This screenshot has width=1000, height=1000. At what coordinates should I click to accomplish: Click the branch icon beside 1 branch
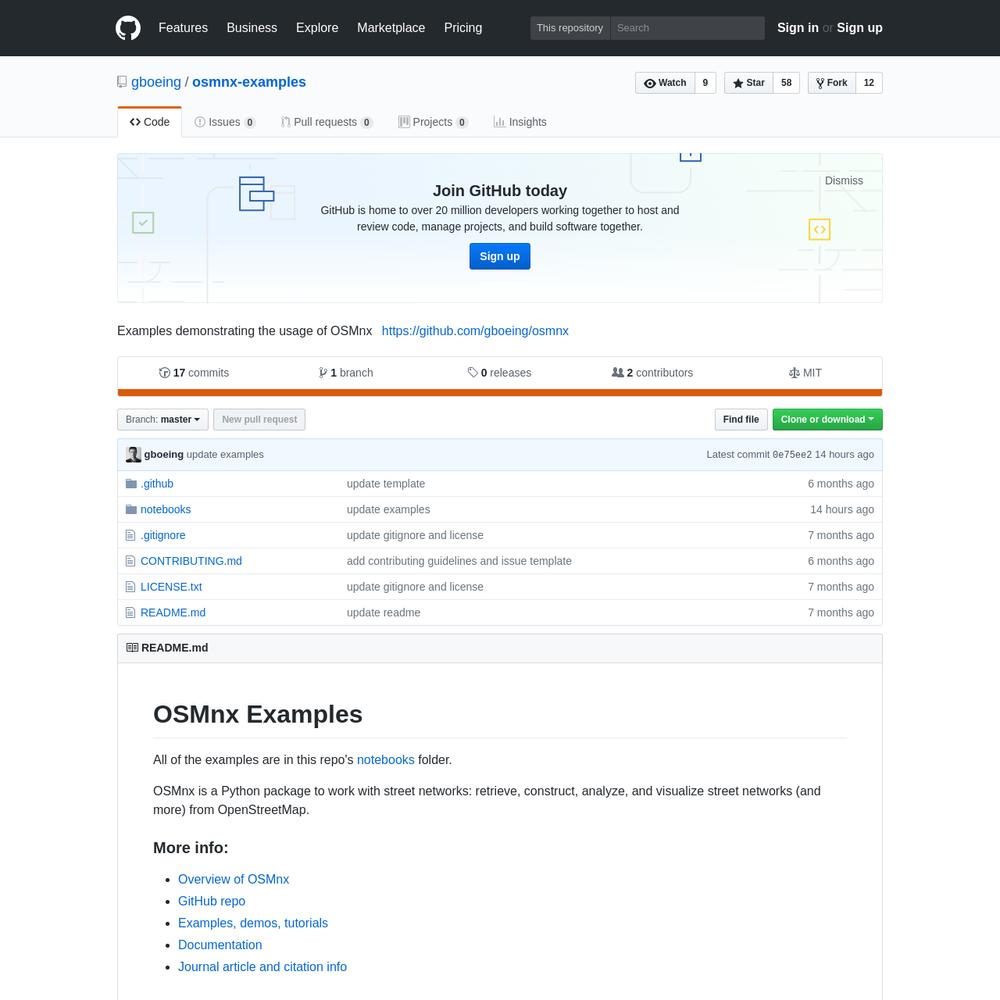pos(323,372)
